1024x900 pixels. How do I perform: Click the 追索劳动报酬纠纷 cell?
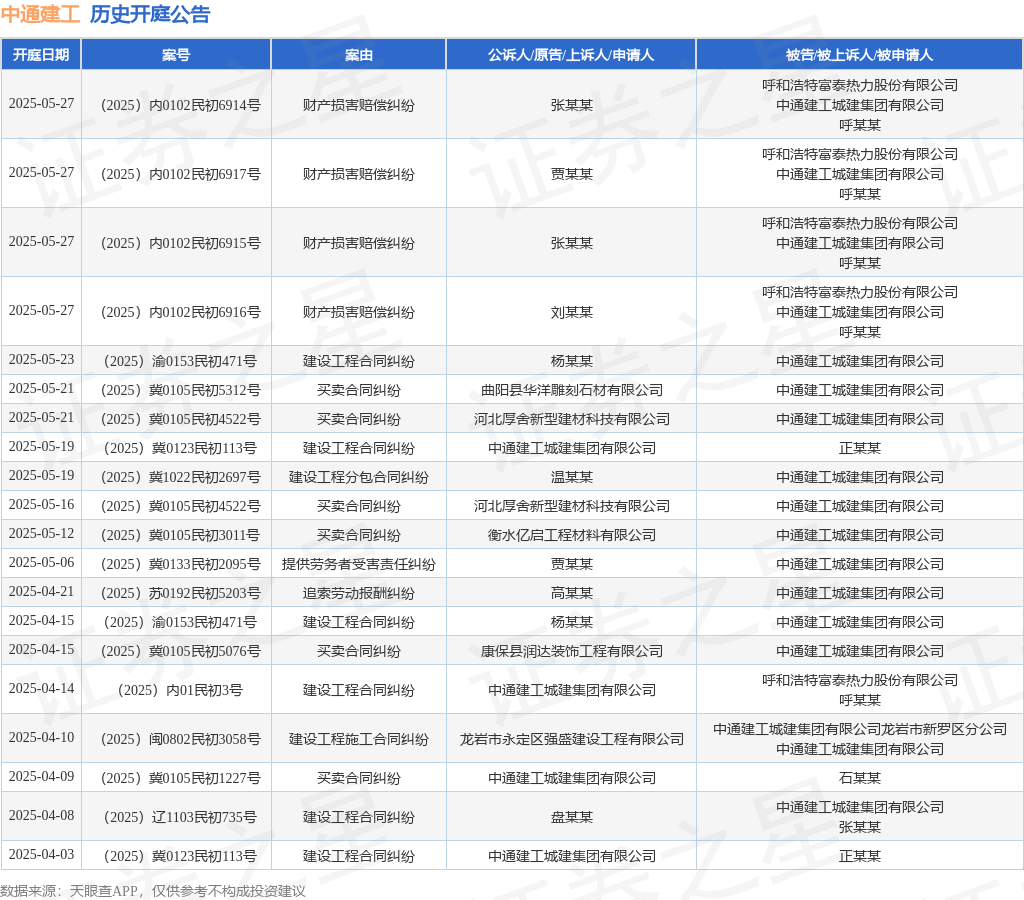[x=359, y=594]
